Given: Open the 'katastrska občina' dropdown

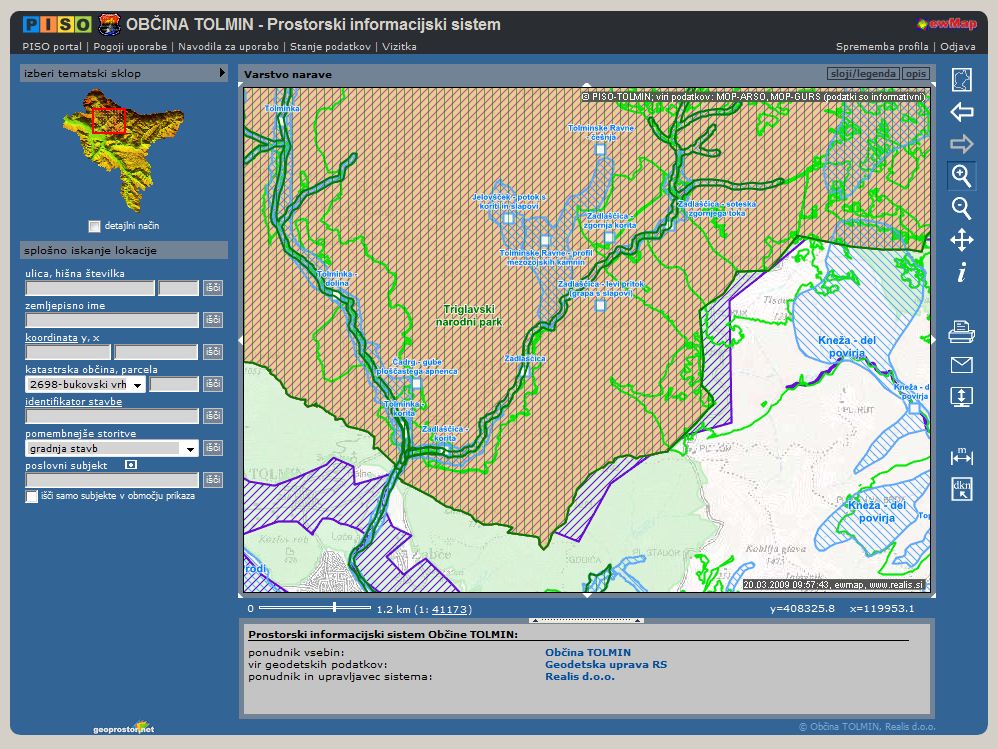Looking at the screenshot, I should tap(136, 384).
